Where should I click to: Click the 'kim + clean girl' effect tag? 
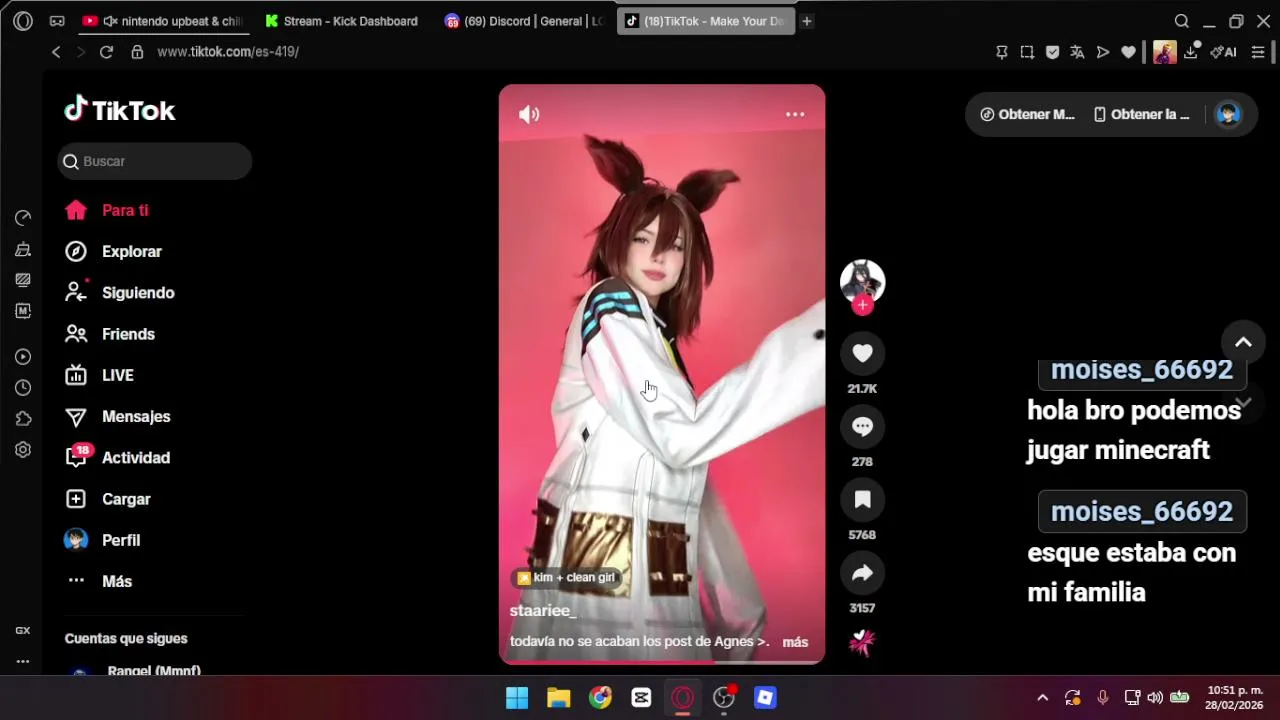pos(566,577)
